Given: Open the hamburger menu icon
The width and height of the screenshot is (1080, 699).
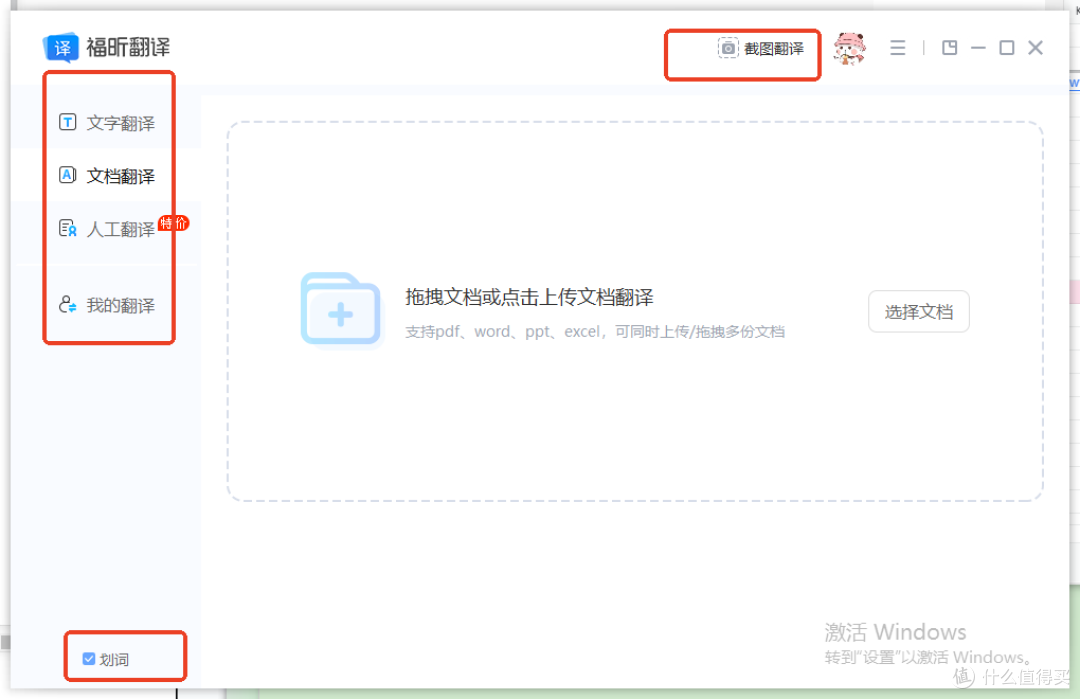Looking at the screenshot, I should point(897,48).
